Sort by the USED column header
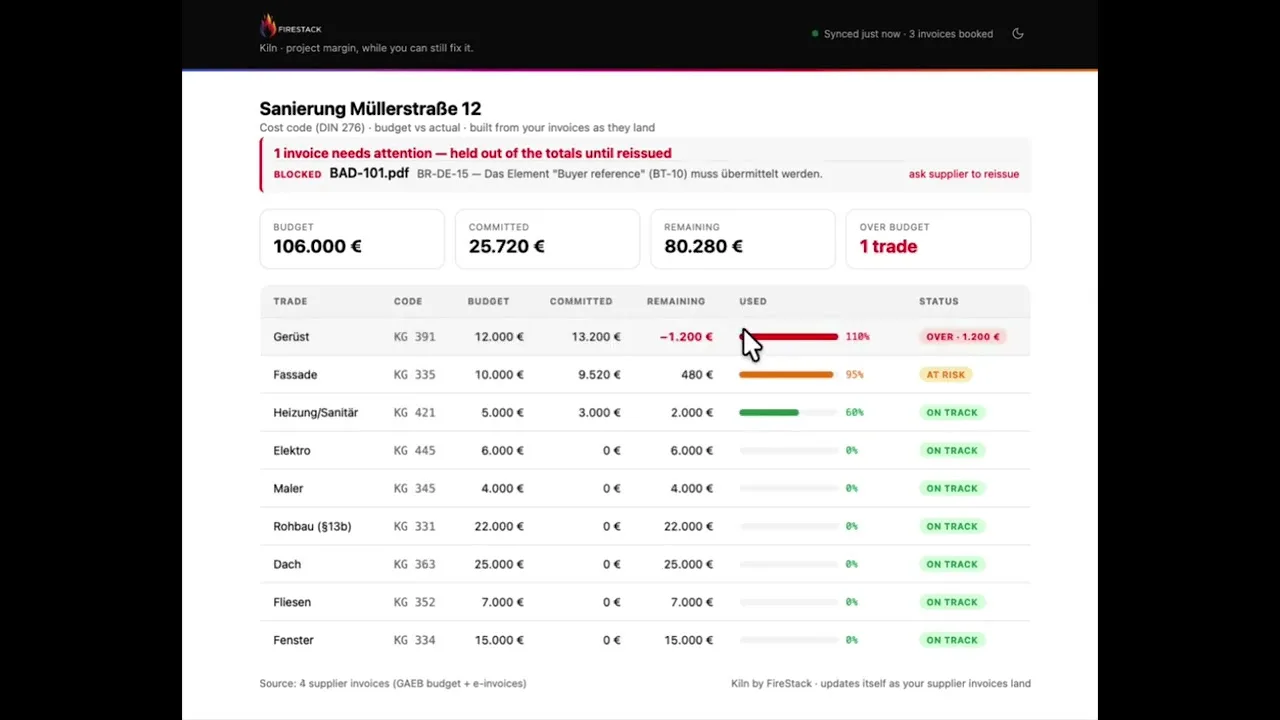 (753, 301)
